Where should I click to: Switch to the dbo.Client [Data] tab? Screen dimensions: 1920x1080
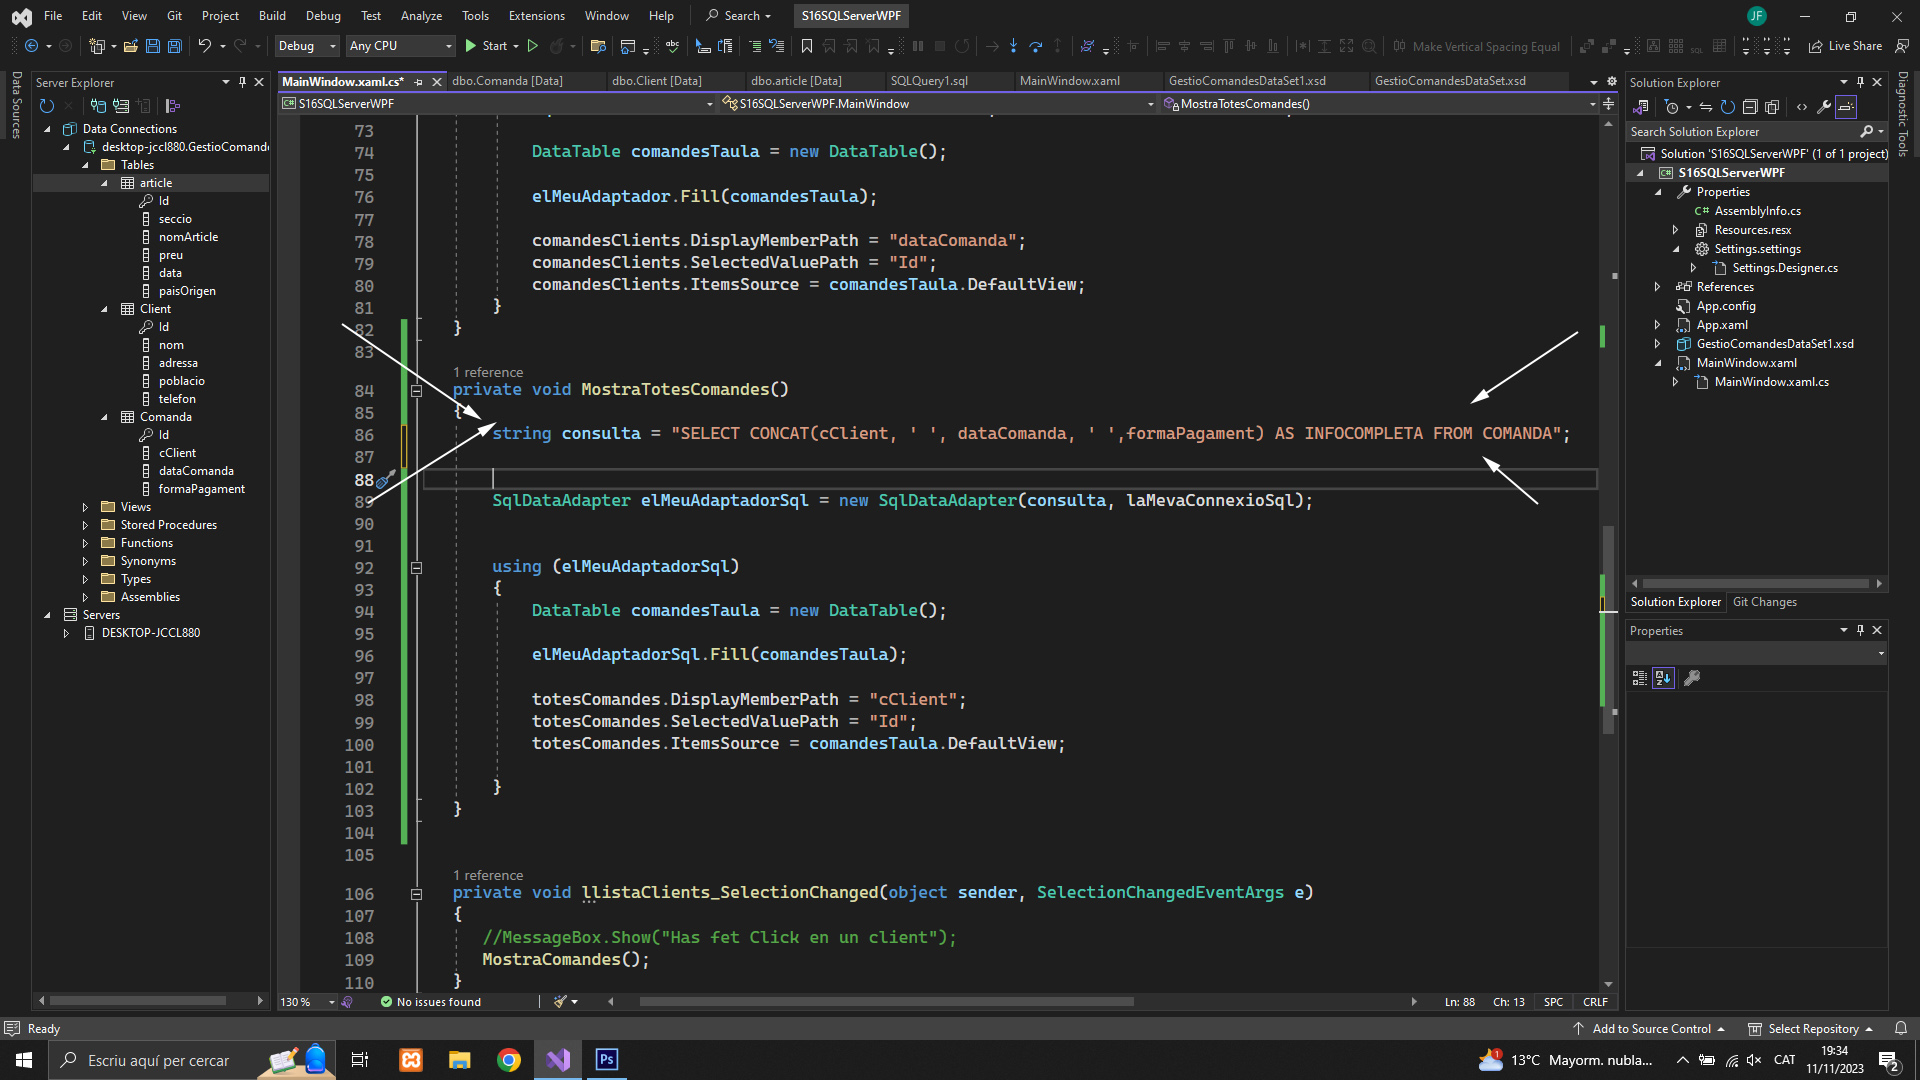656,81
